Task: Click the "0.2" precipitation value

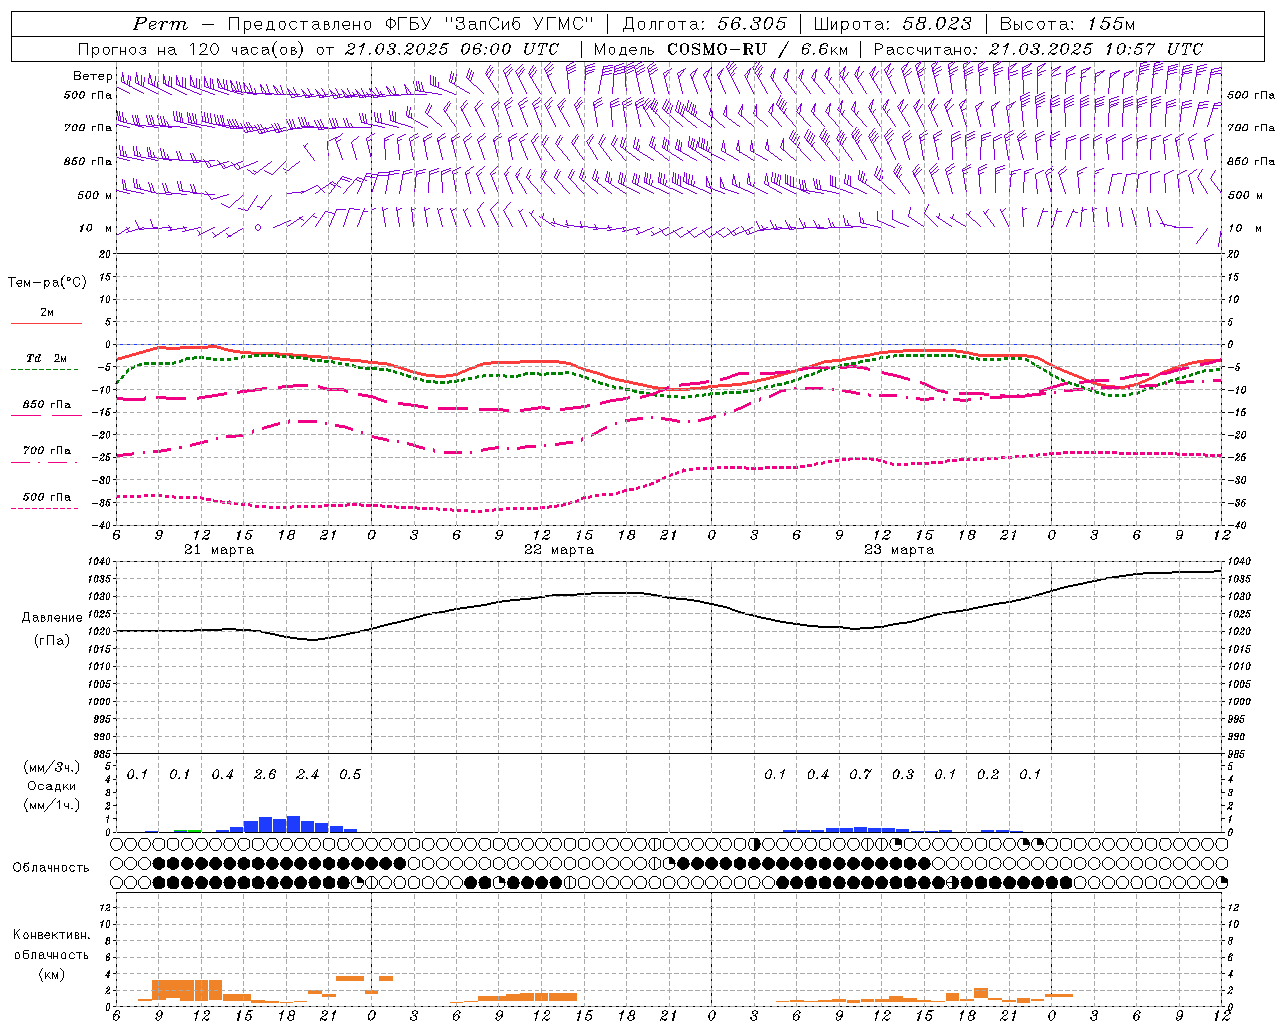Action: [987, 774]
